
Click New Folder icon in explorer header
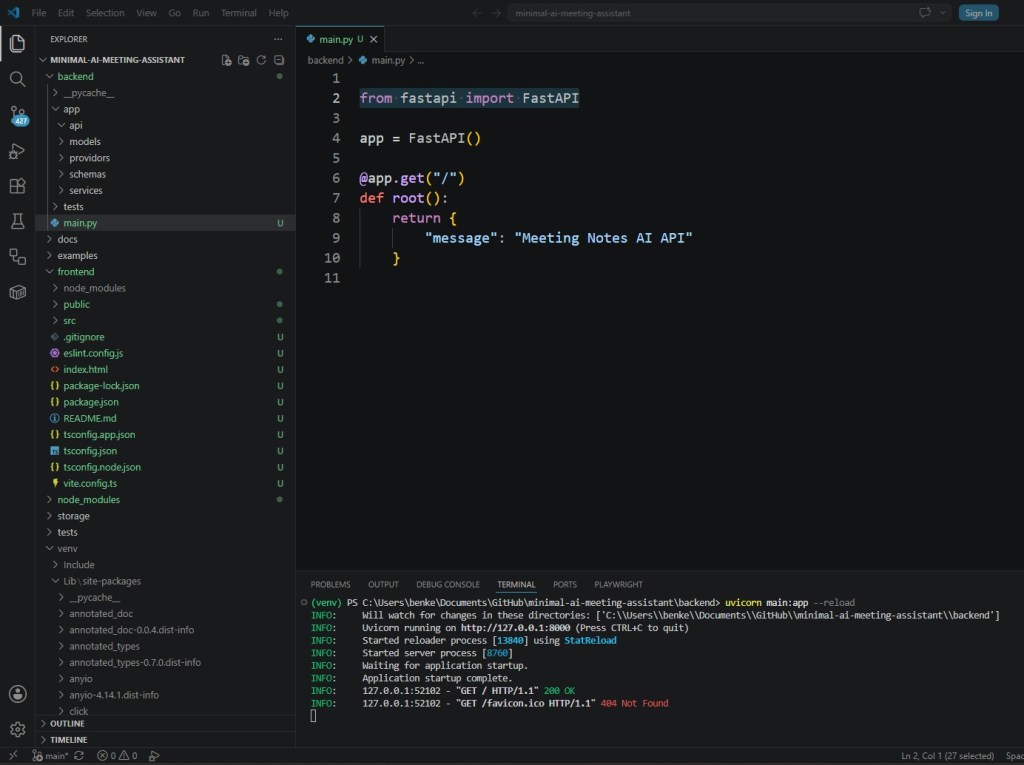click(x=244, y=60)
